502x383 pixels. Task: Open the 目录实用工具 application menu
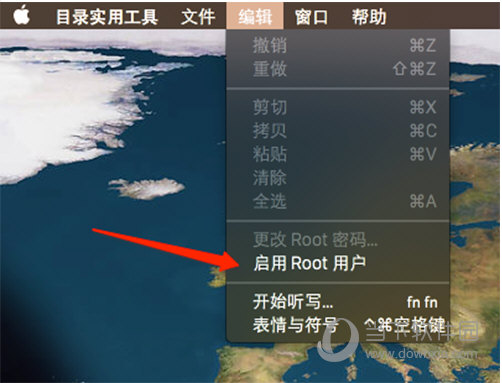(107, 17)
